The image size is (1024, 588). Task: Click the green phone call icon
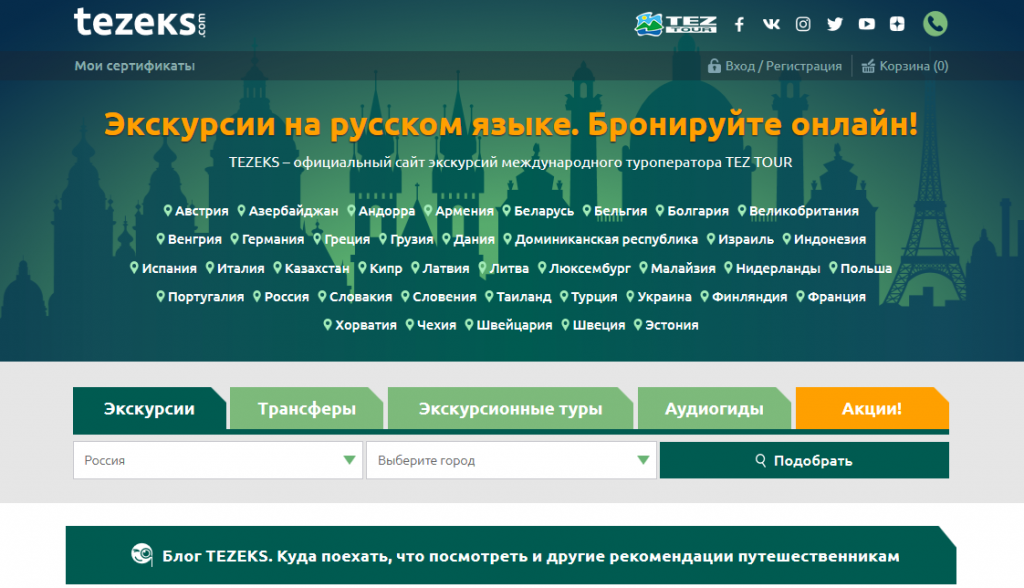pos(935,24)
